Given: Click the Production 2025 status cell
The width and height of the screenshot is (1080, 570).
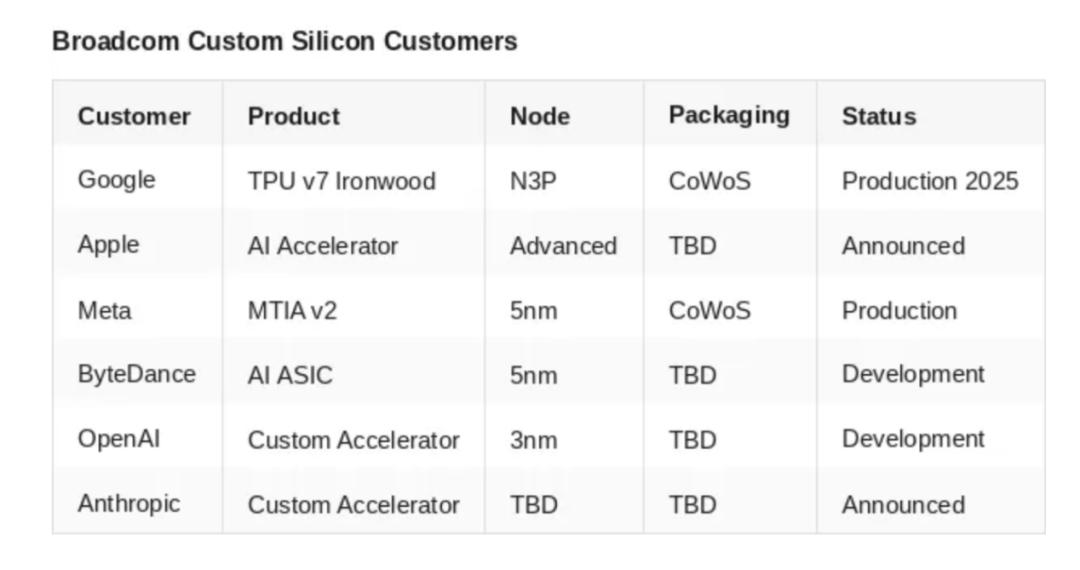Looking at the screenshot, I should pos(930,181).
